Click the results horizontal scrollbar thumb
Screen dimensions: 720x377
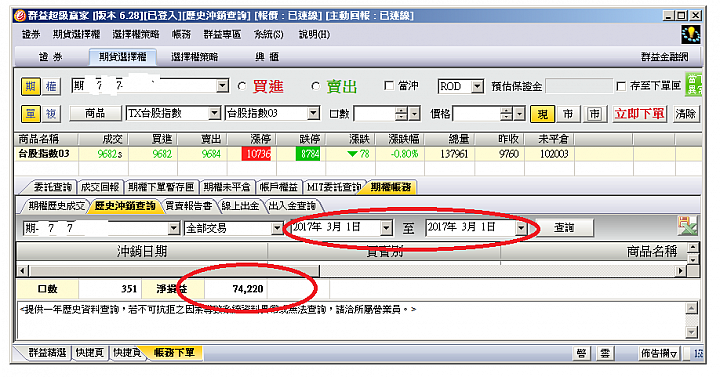click(174, 271)
